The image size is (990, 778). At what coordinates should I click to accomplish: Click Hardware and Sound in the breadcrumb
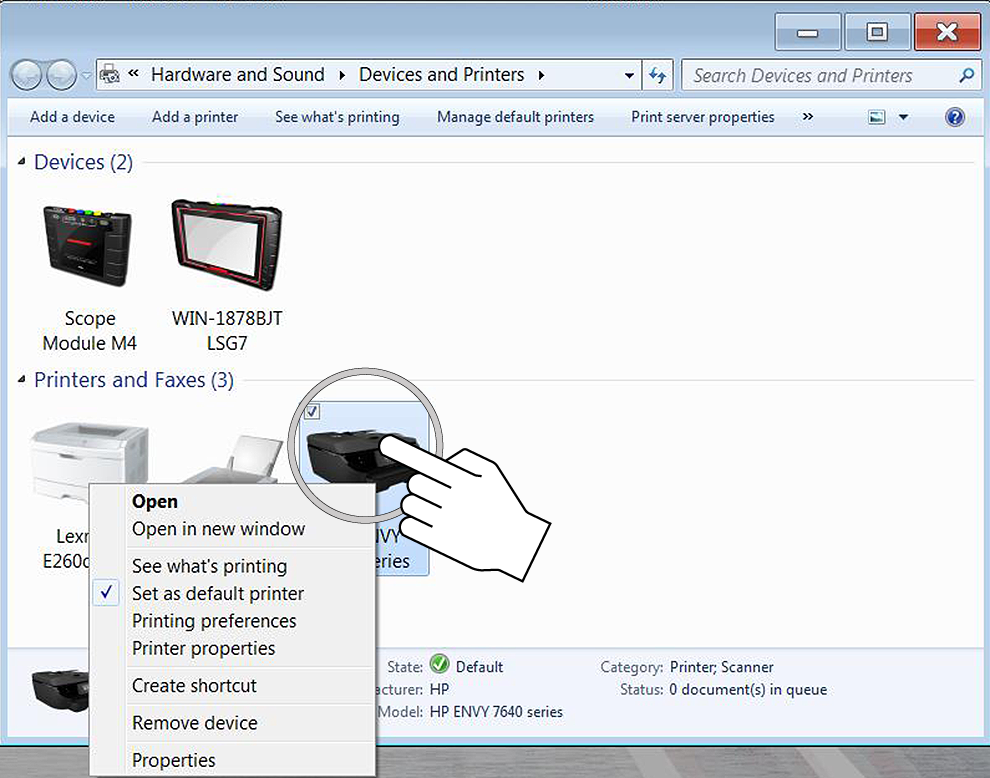click(x=238, y=75)
